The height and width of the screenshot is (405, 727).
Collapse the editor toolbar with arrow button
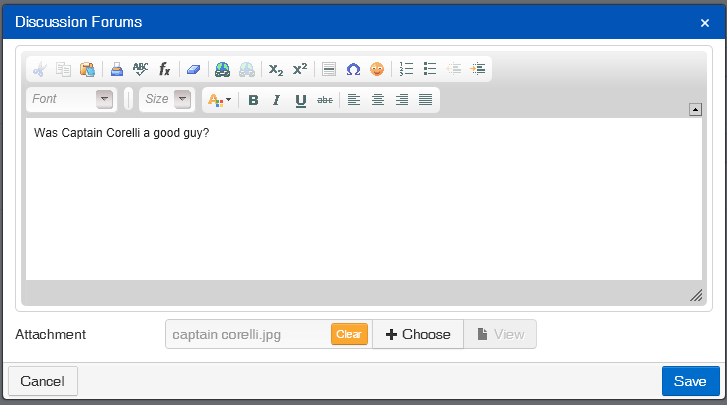pos(695,109)
